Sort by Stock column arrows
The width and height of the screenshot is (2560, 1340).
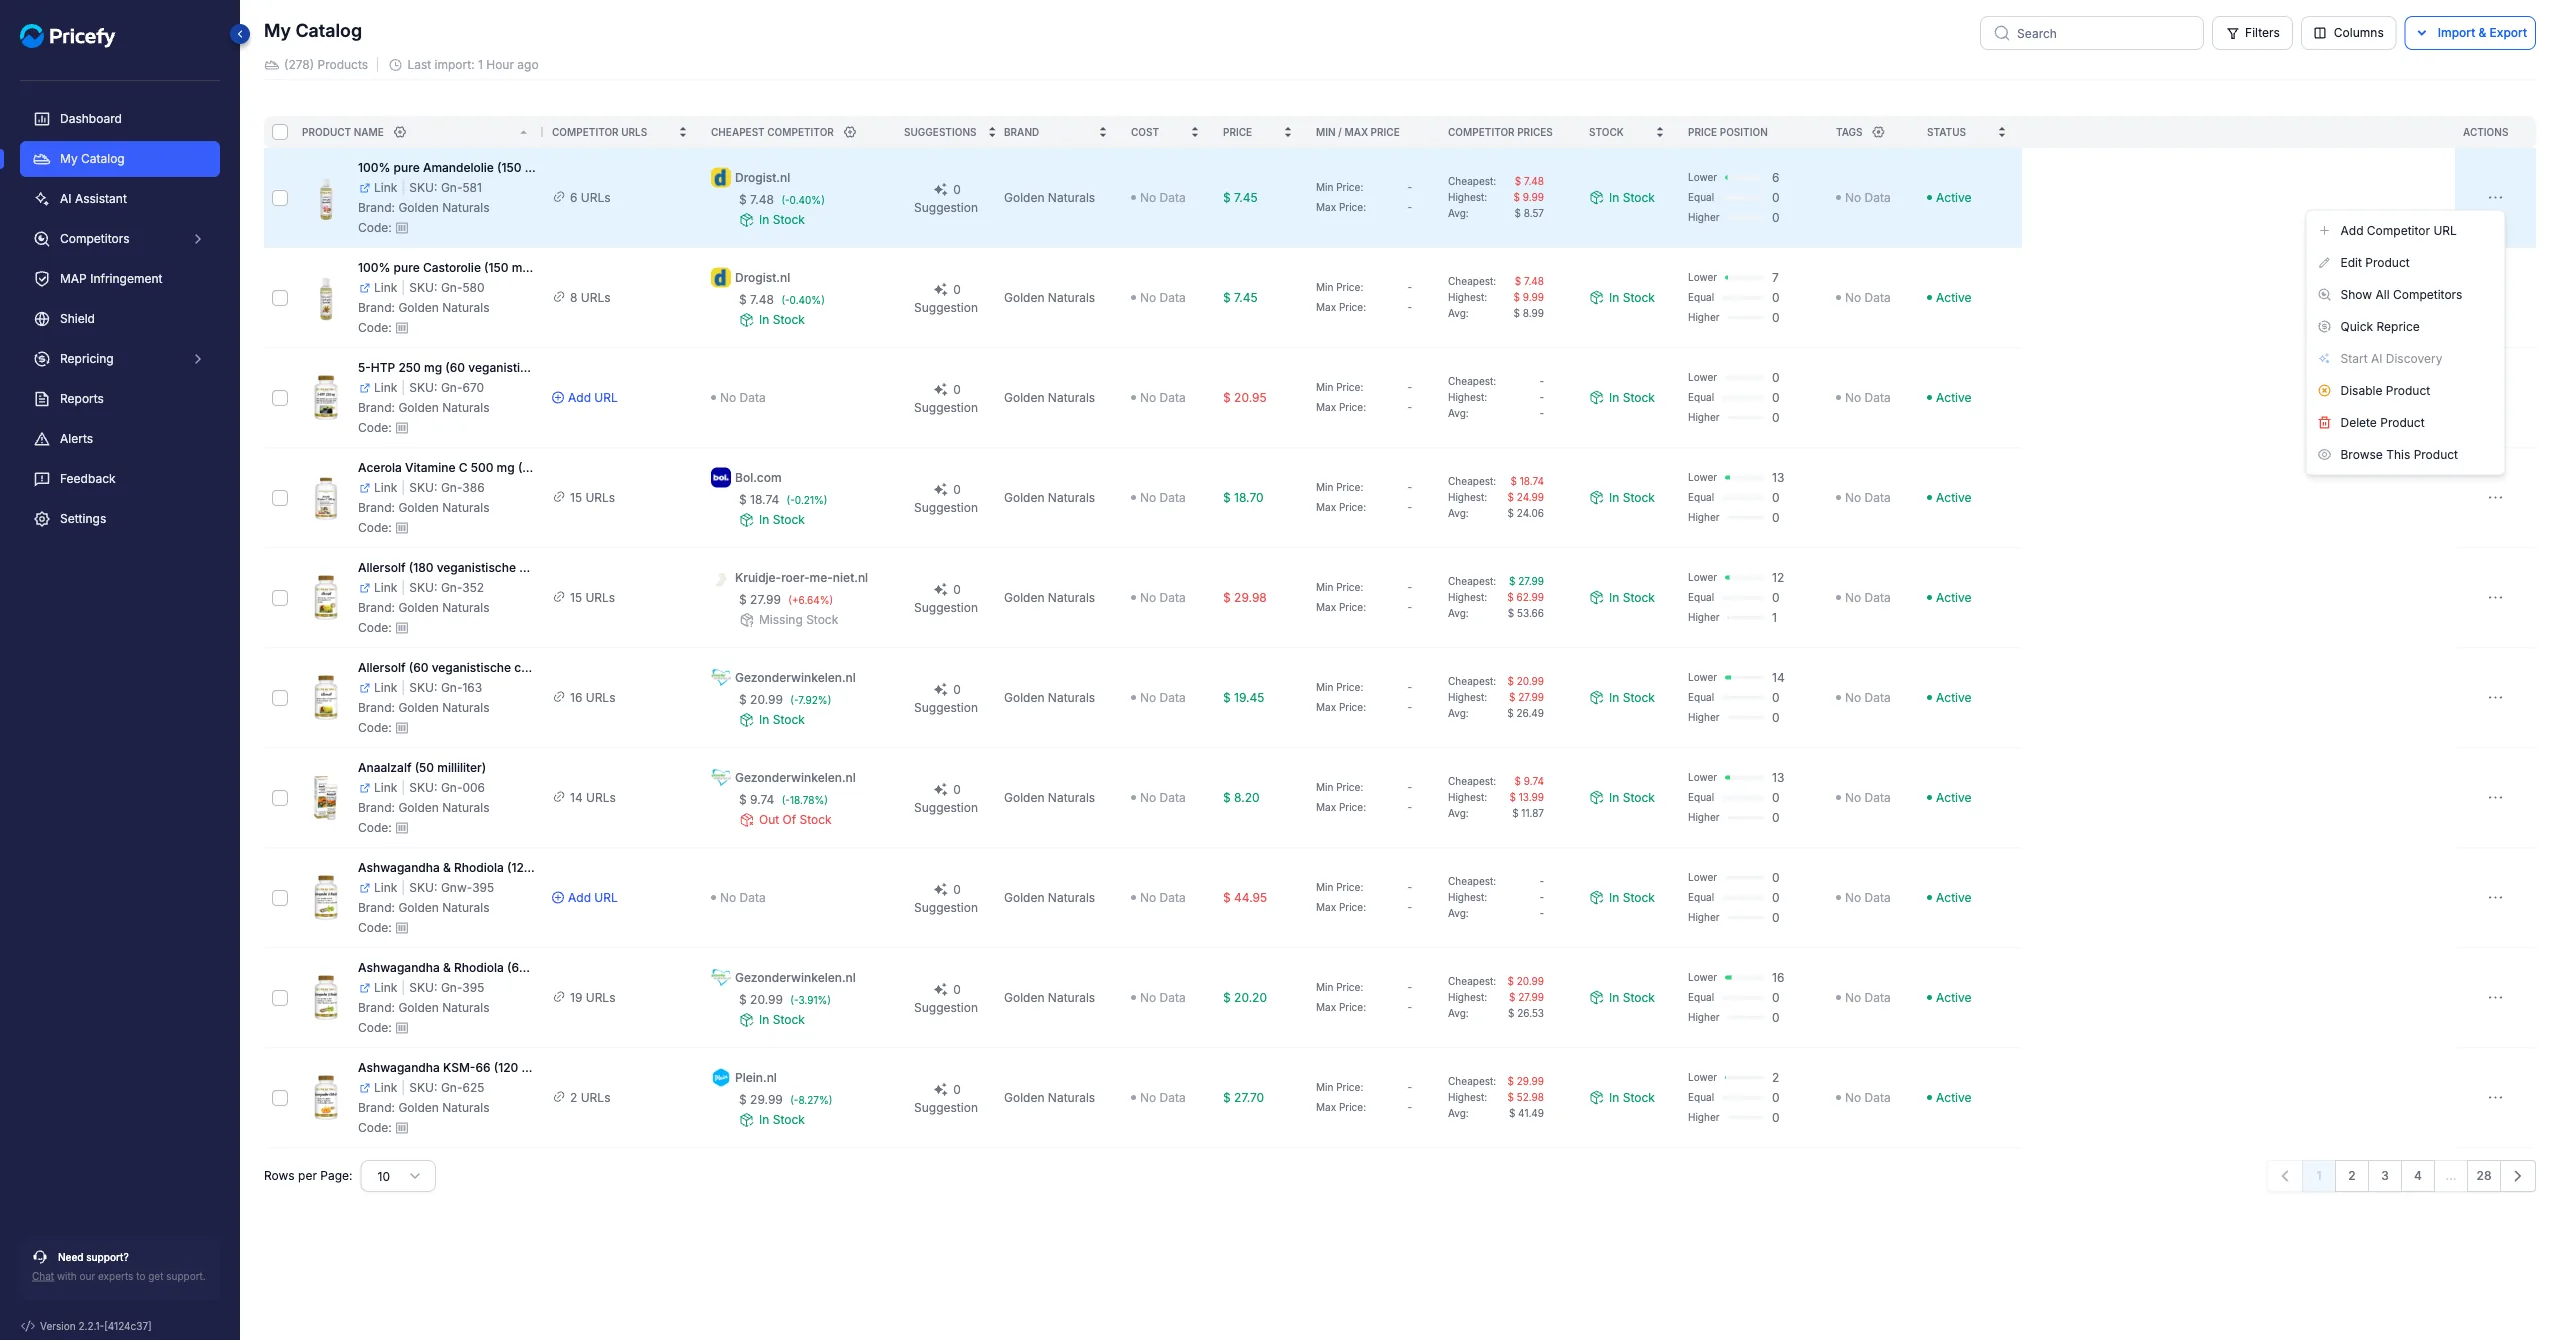pyautogui.click(x=1660, y=132)
